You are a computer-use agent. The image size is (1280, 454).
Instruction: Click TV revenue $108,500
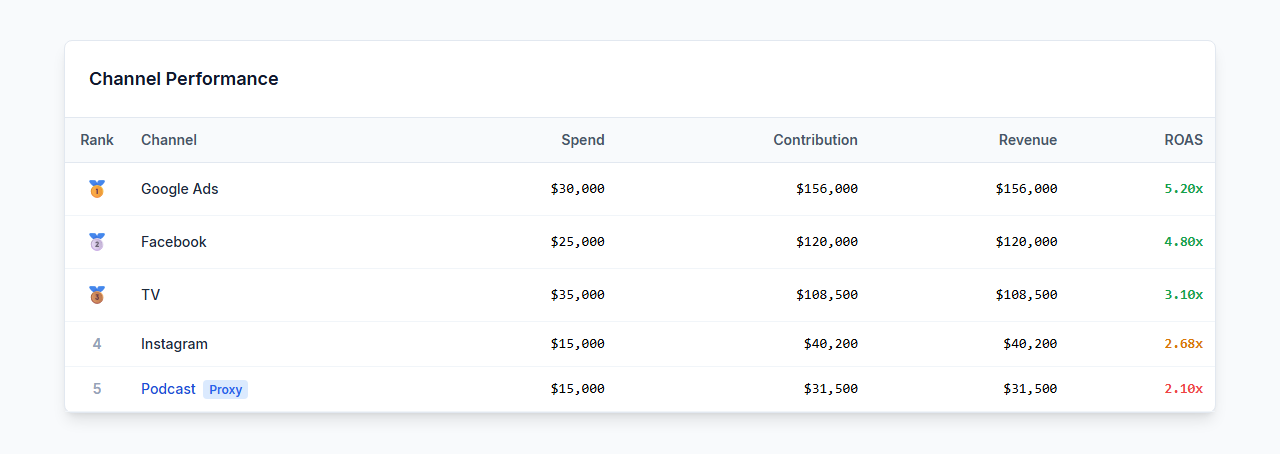pyautogui.click(x=1027, y=295)
